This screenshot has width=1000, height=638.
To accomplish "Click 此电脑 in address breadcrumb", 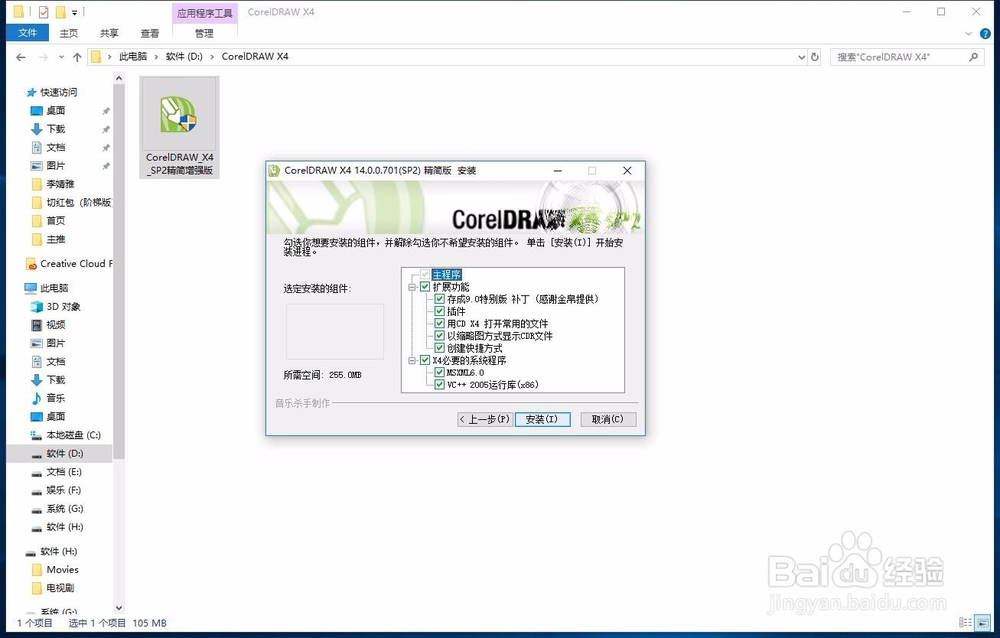I will pos(133,57).
